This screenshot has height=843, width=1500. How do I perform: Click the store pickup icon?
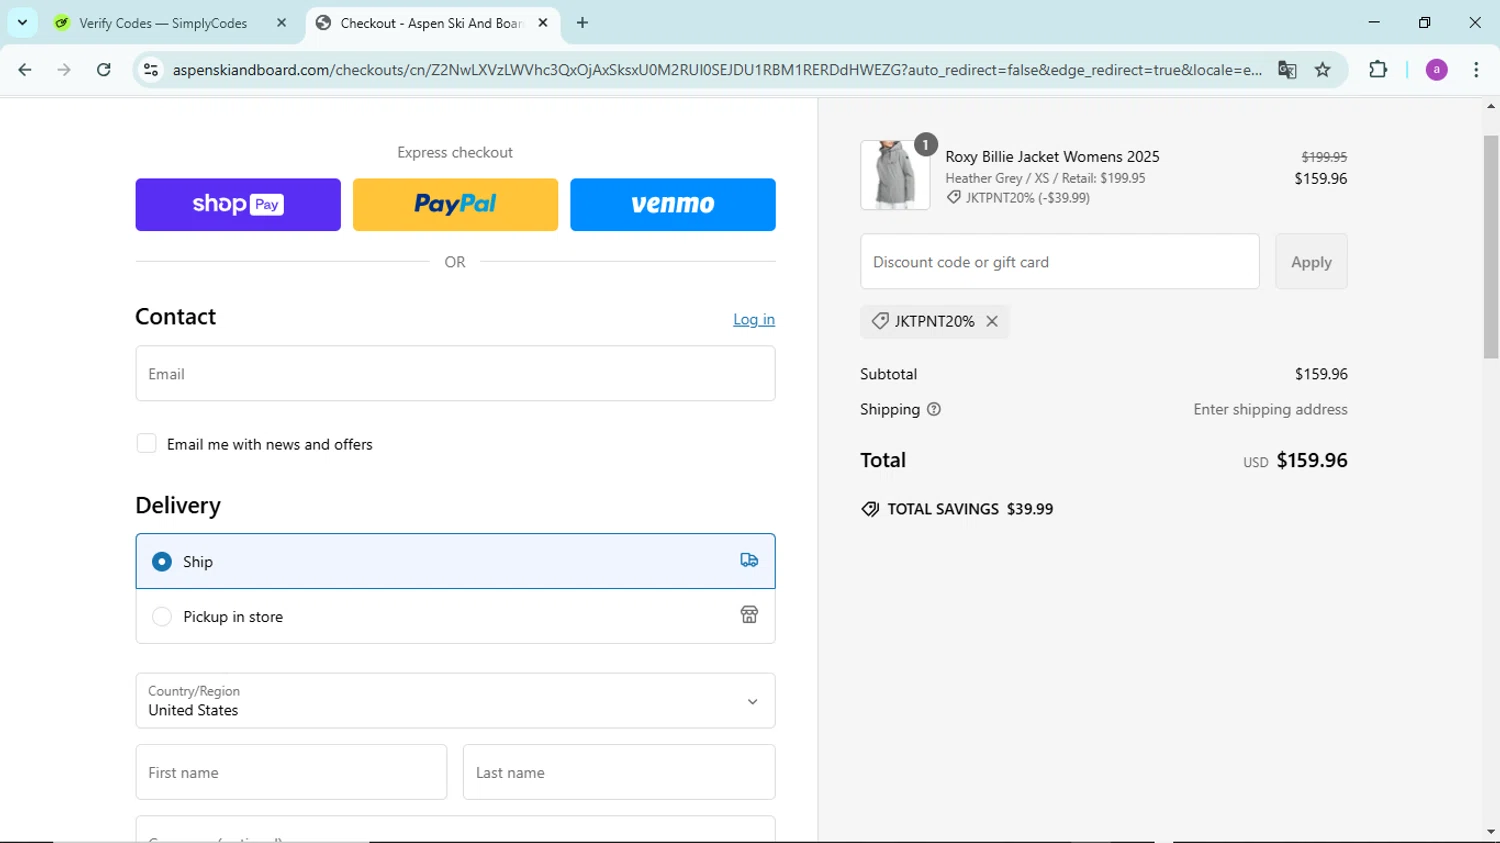(x=749, y=615)
